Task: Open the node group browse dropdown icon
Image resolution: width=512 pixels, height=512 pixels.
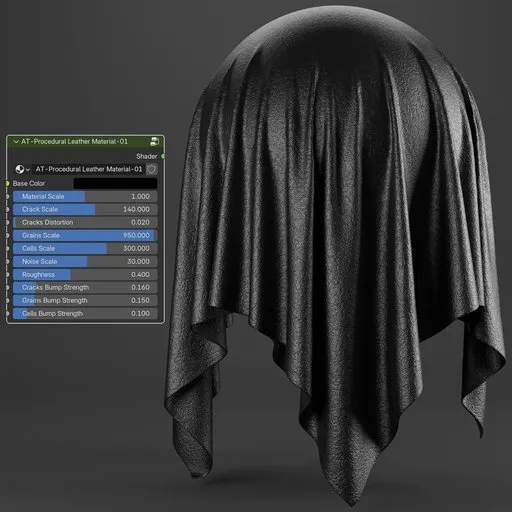Action: coord(23,169)
